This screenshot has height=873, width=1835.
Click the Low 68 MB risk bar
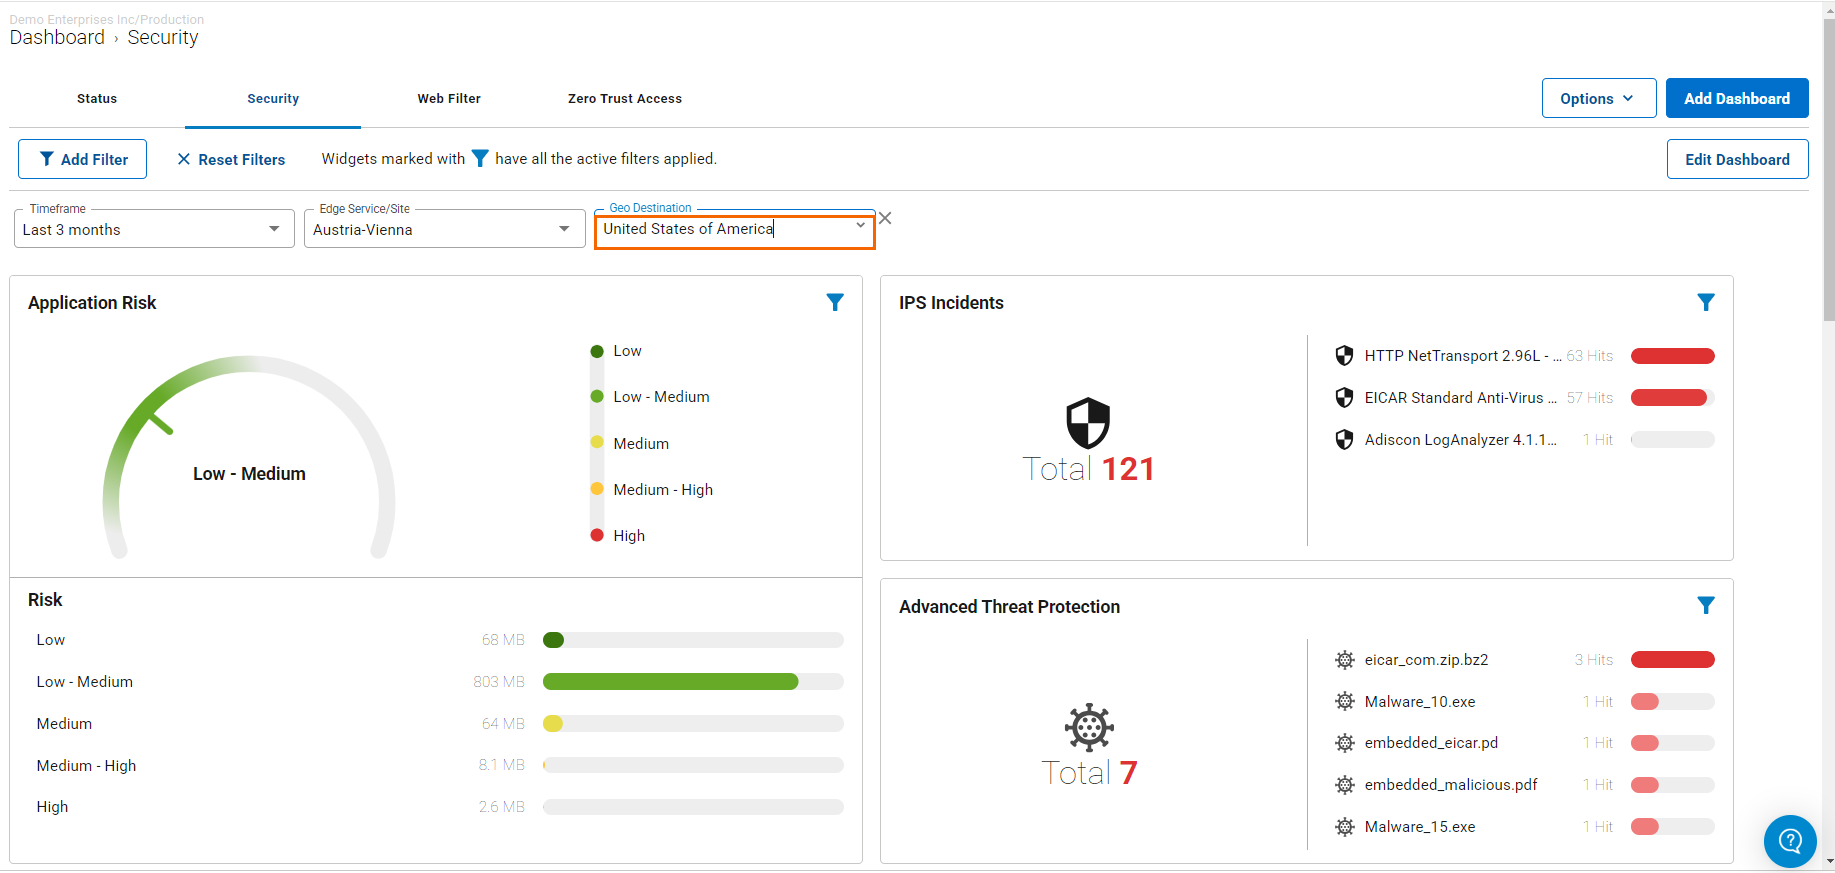click(x=693, y=640)
